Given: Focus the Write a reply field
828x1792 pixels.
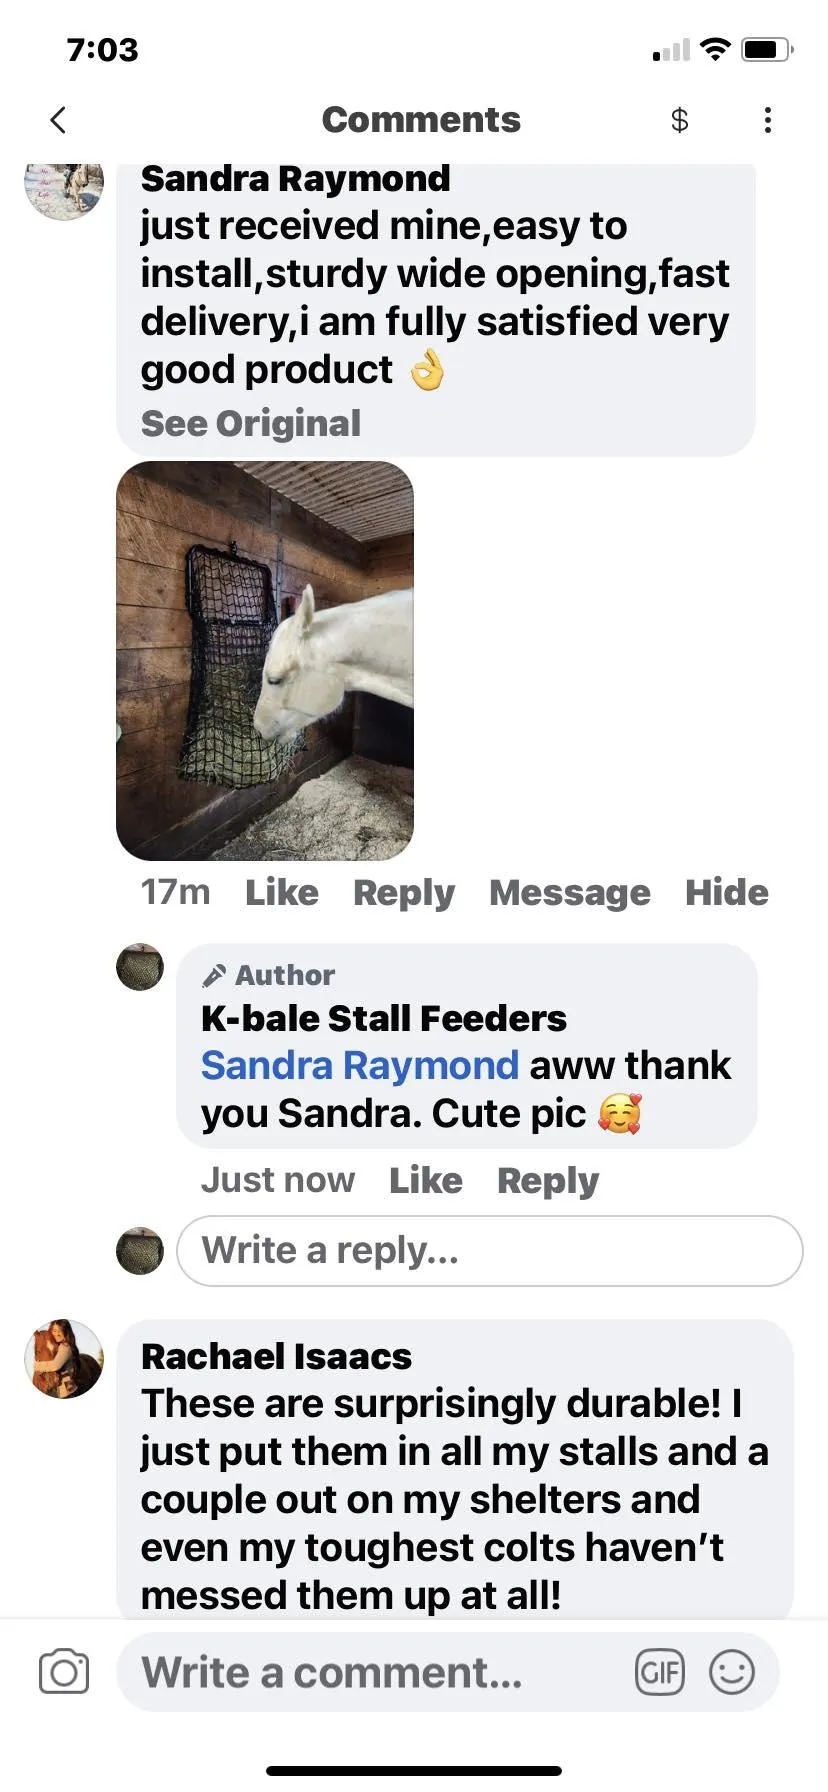Looking at the screenshot, I should (490, 1250).
